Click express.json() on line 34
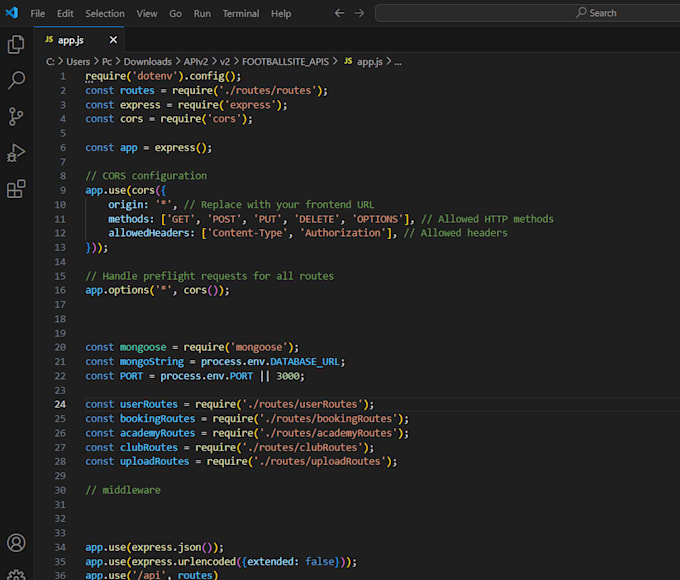This screenshot has height=580, width=680. point(172,547)
